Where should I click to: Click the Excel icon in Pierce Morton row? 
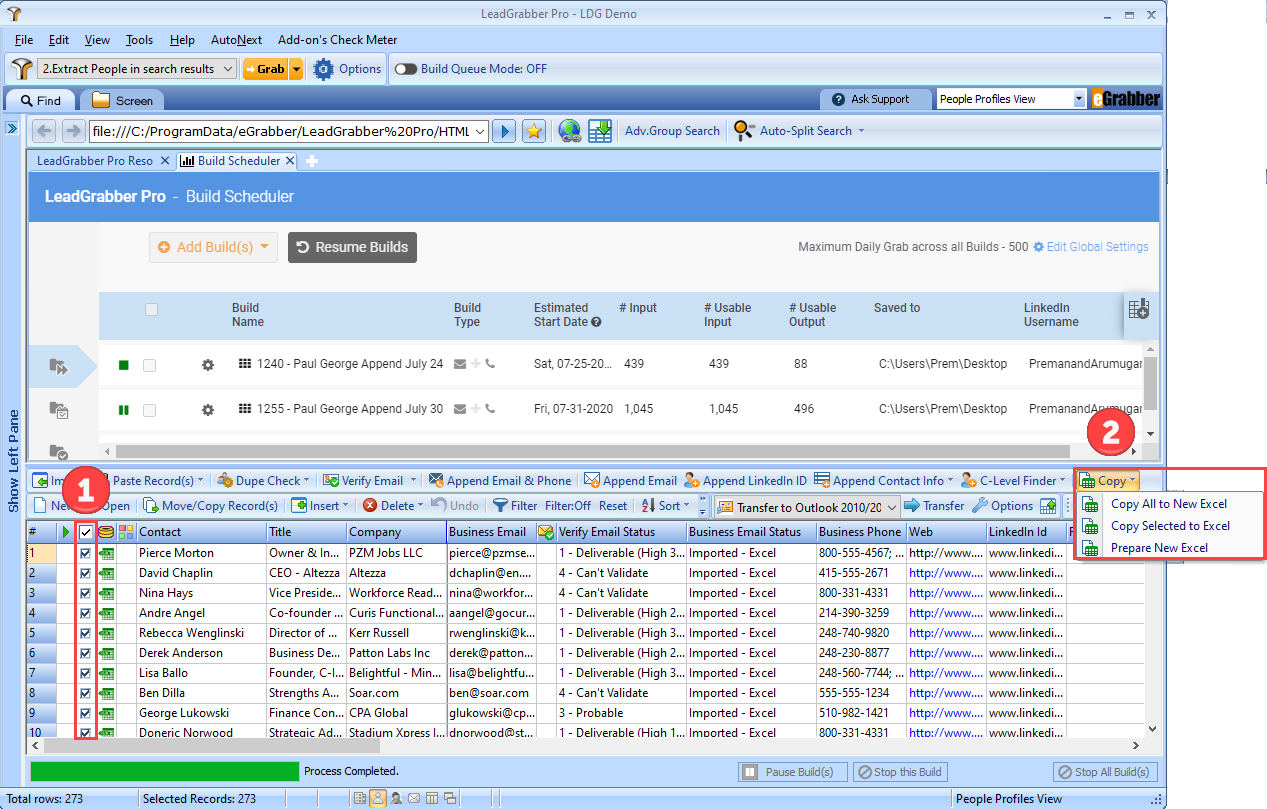[106, 553]
